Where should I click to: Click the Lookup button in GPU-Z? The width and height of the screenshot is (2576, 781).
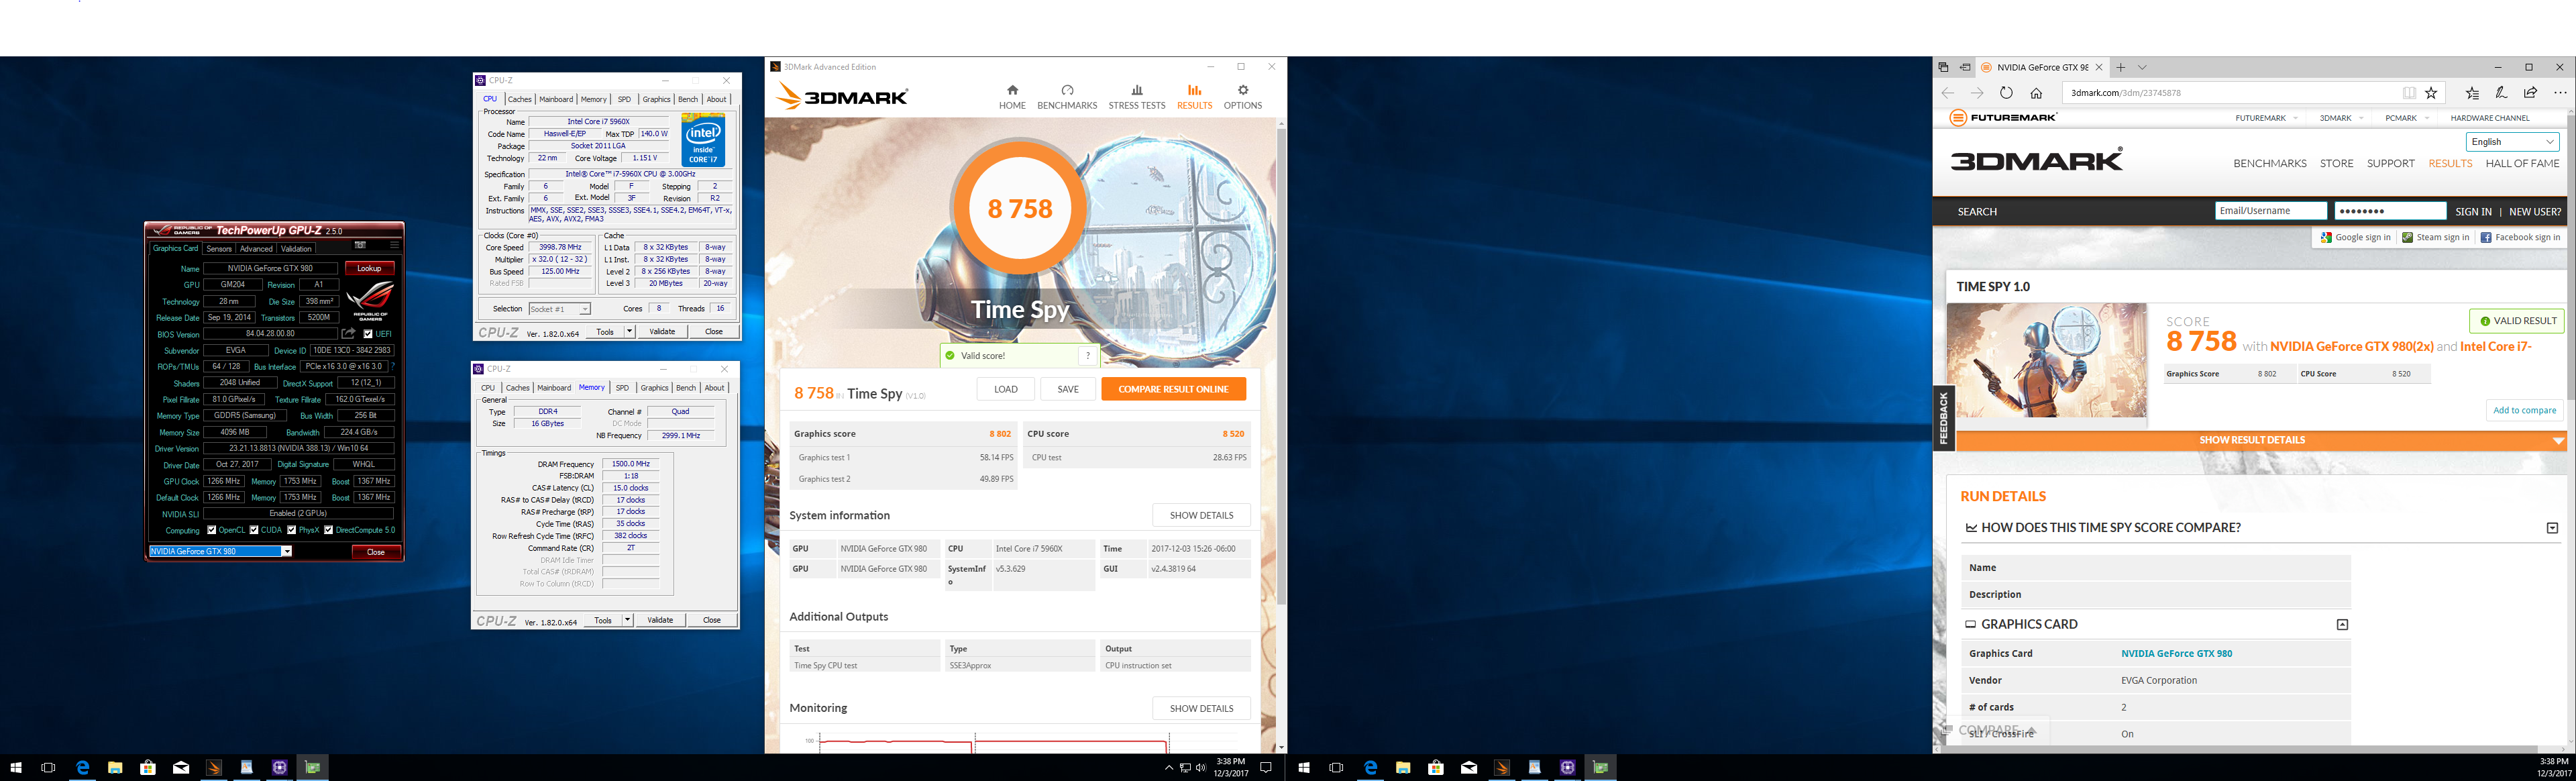(369, 268)
